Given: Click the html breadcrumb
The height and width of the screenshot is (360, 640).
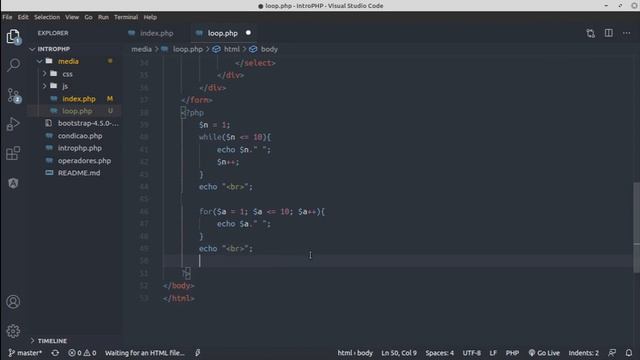Looking at the screenshot, I should [x=232, y=49].
